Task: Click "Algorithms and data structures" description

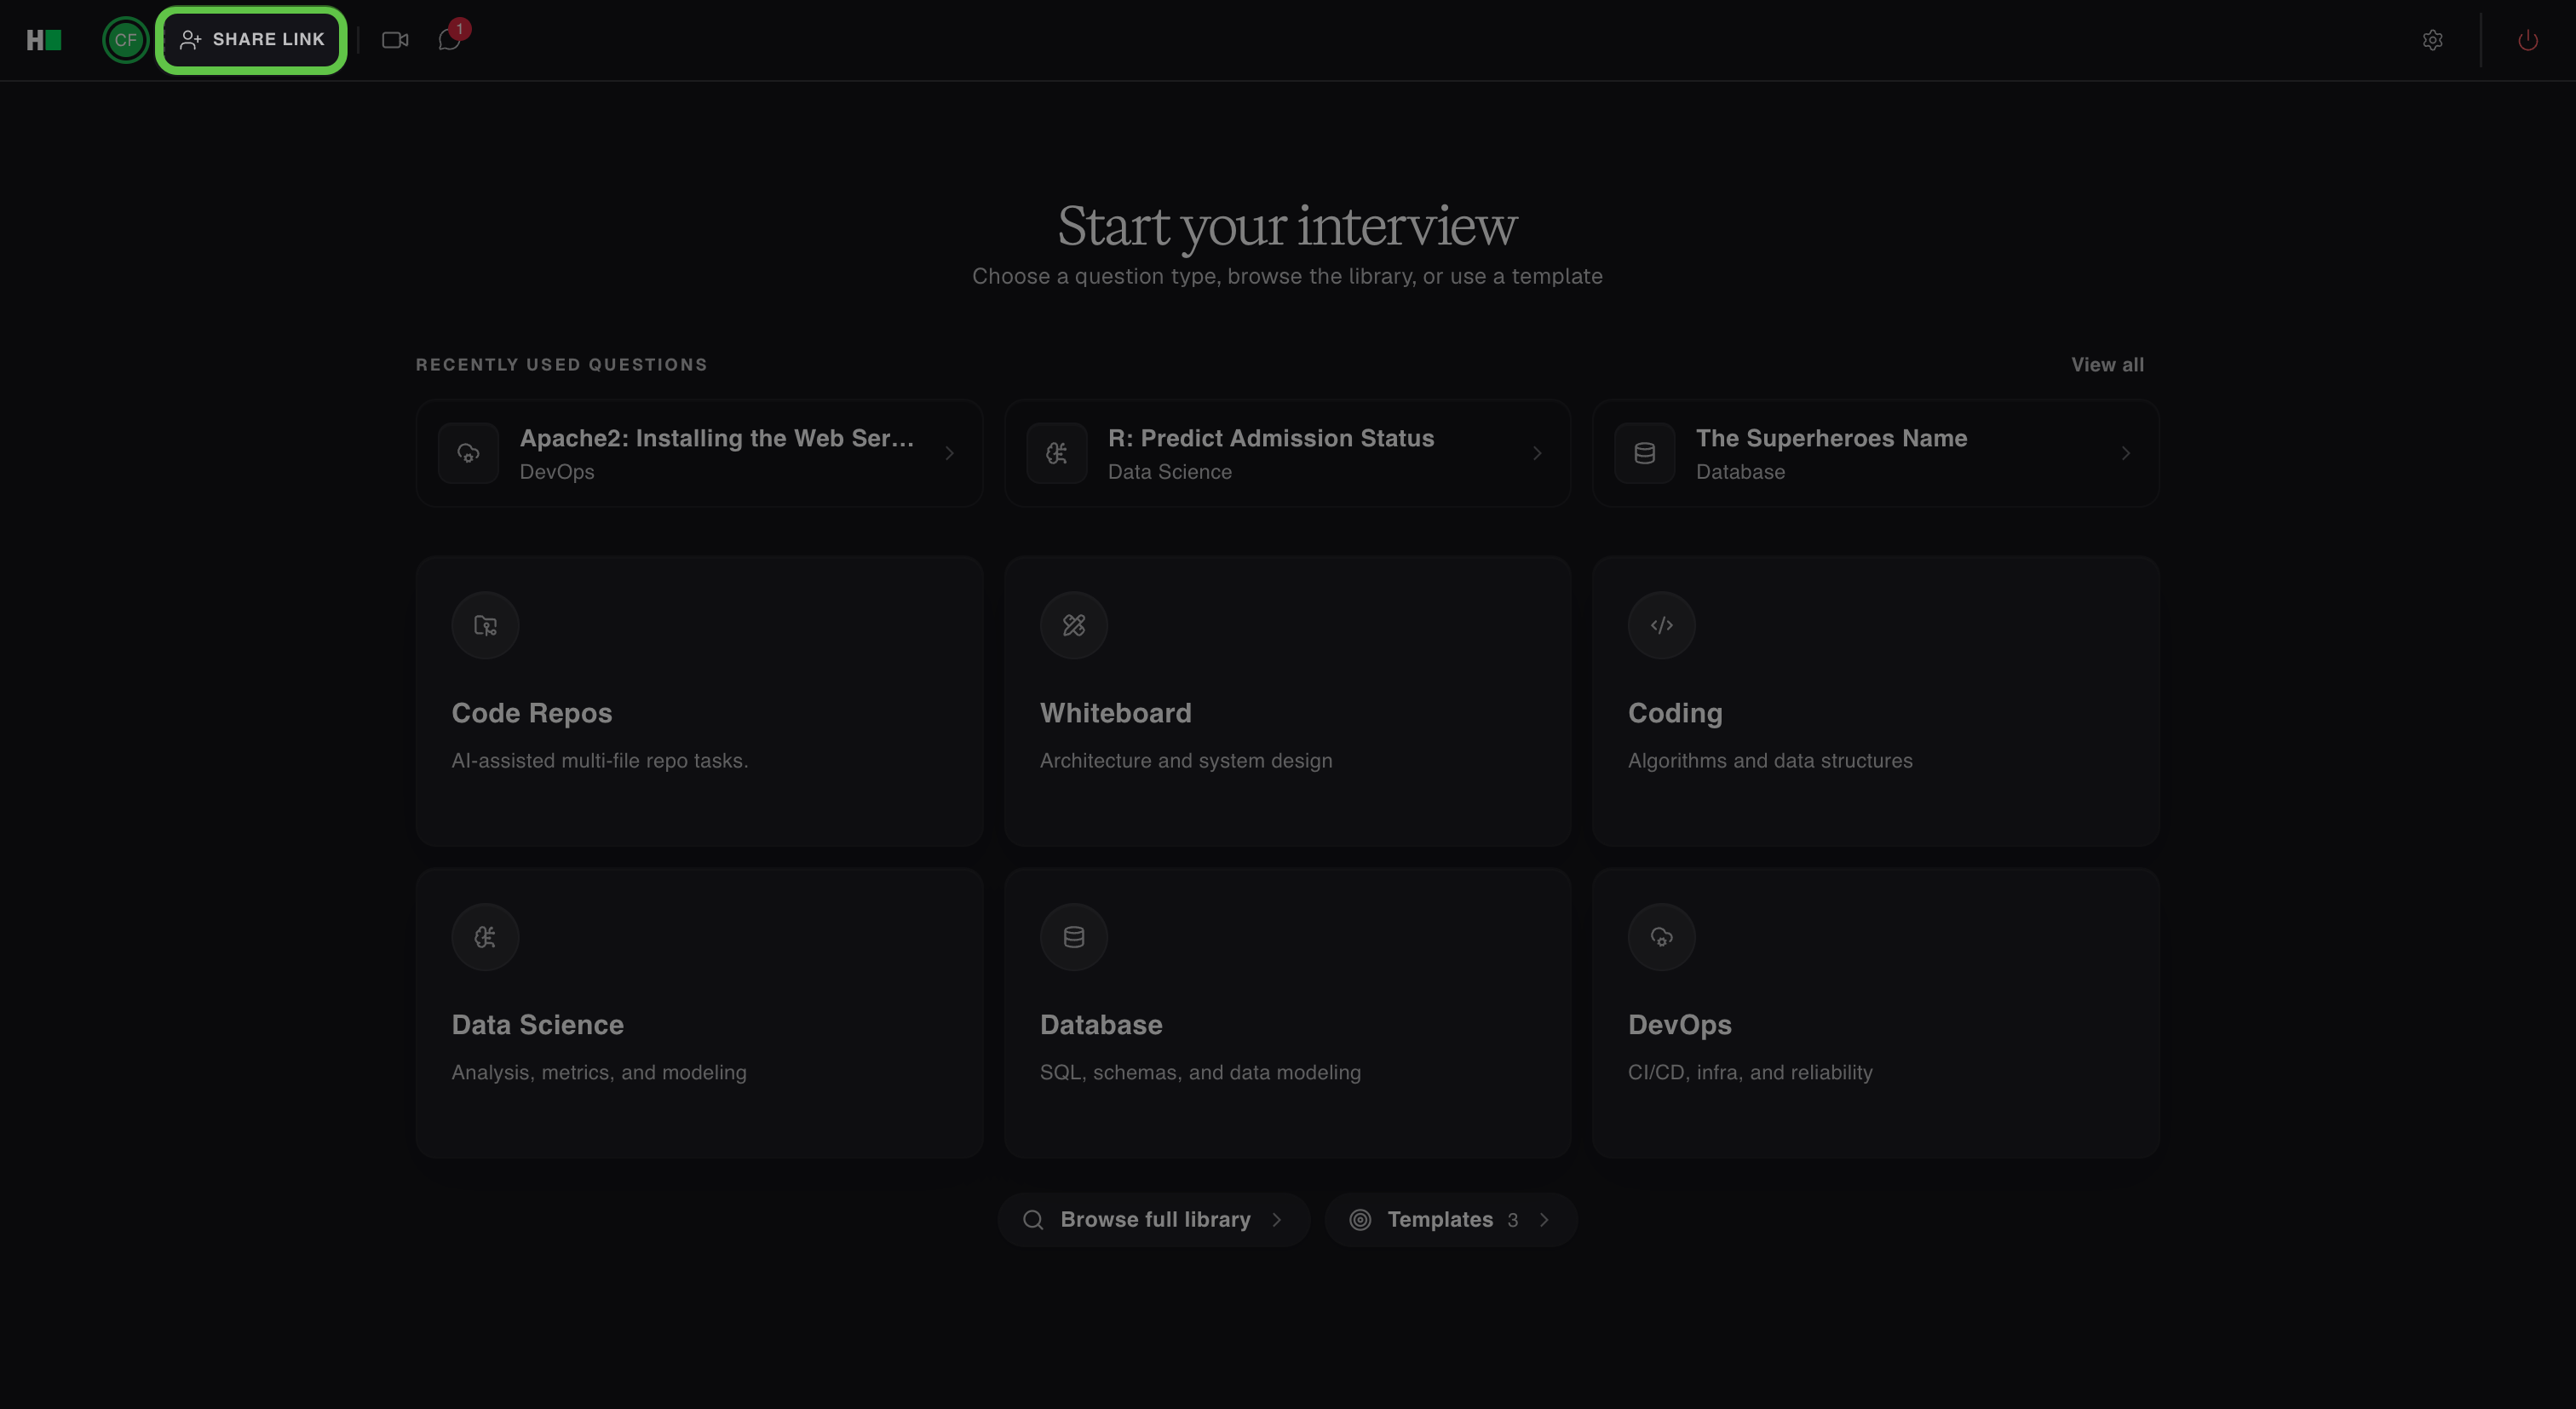Action: click(x=1770, y=761)
